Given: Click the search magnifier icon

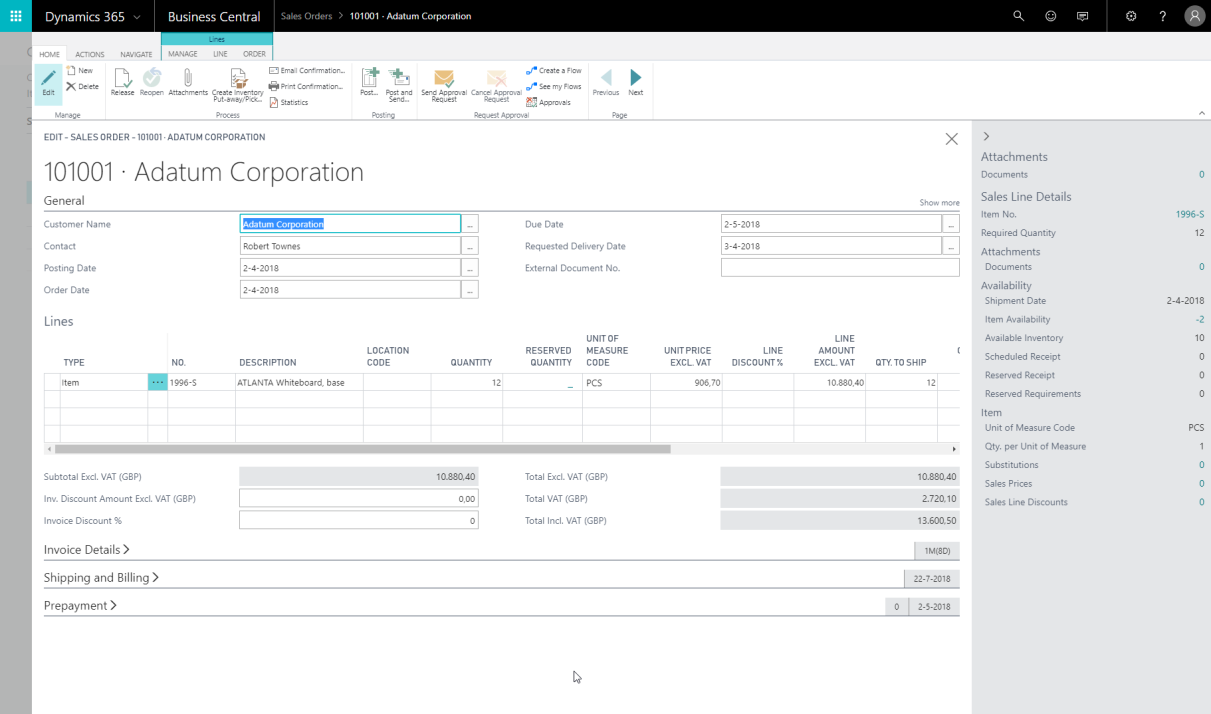Looking at the screenshot, I should point(1019,16).
